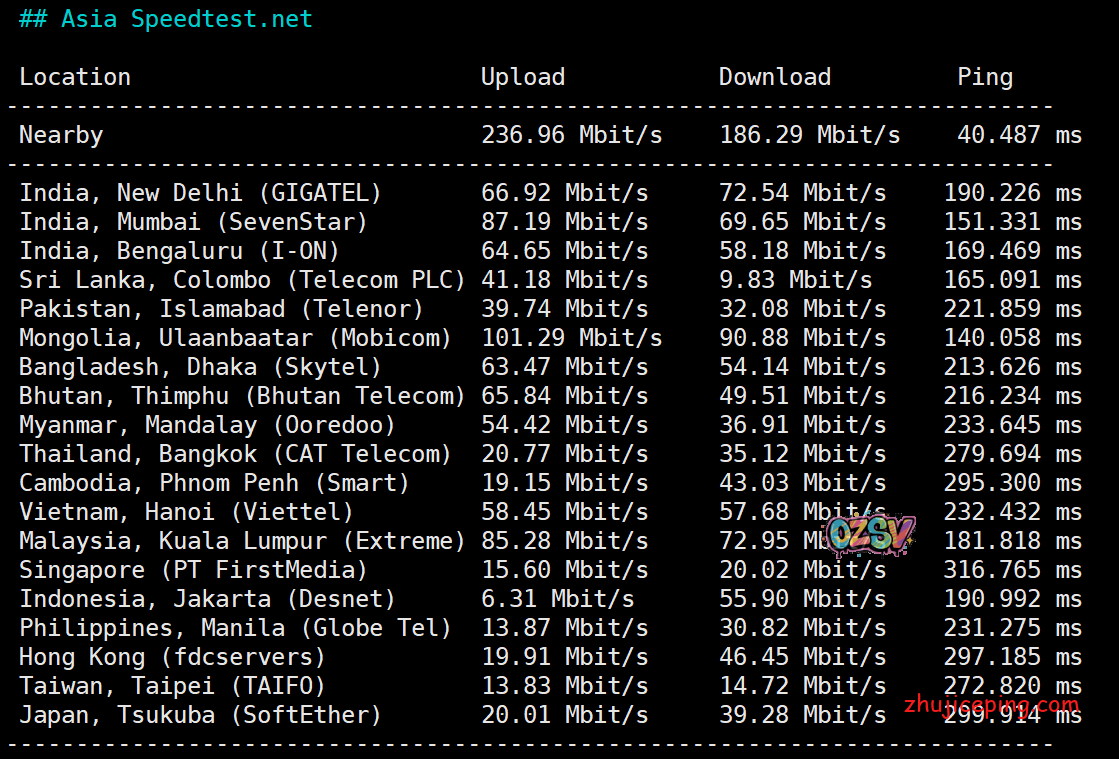Click Thailand, Bangkok (CAT Telecom) row
Viewport: 1119px width, 759px height.
(235, 454)
